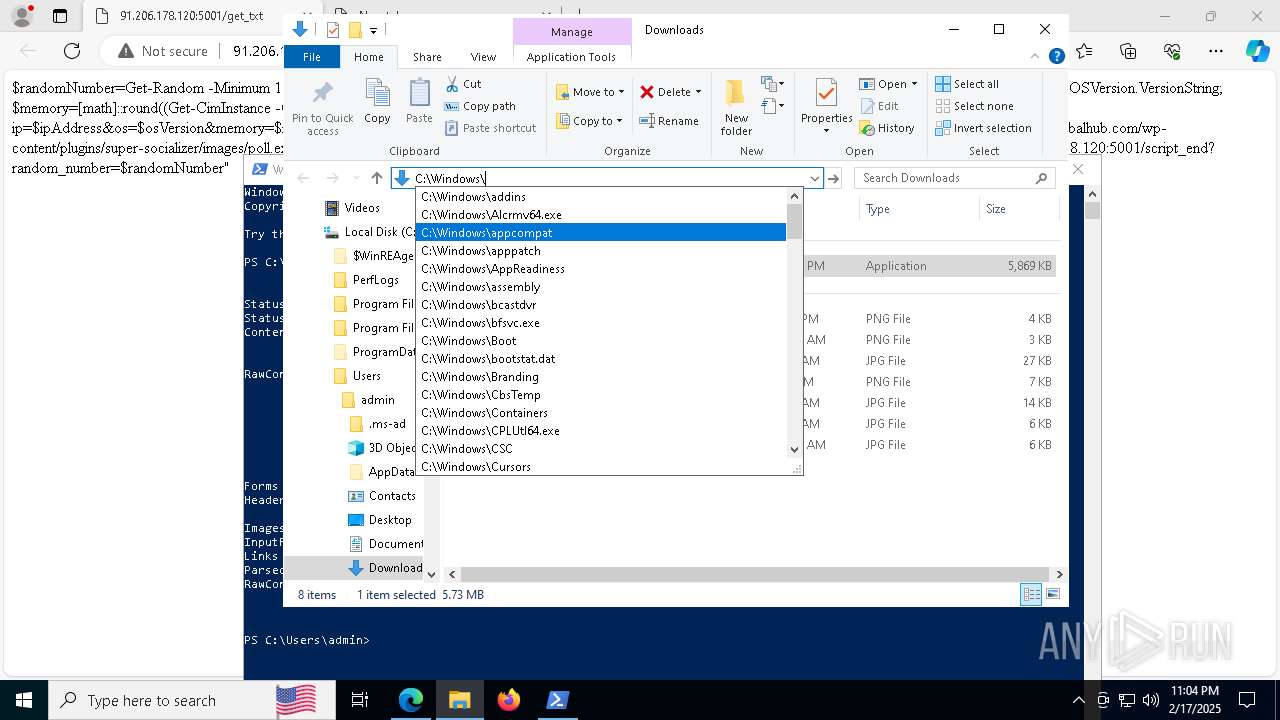The width and height of the screenshot is (1280, 720).
Task: Switch to the View ribbon tab
Action: point(483,57)
